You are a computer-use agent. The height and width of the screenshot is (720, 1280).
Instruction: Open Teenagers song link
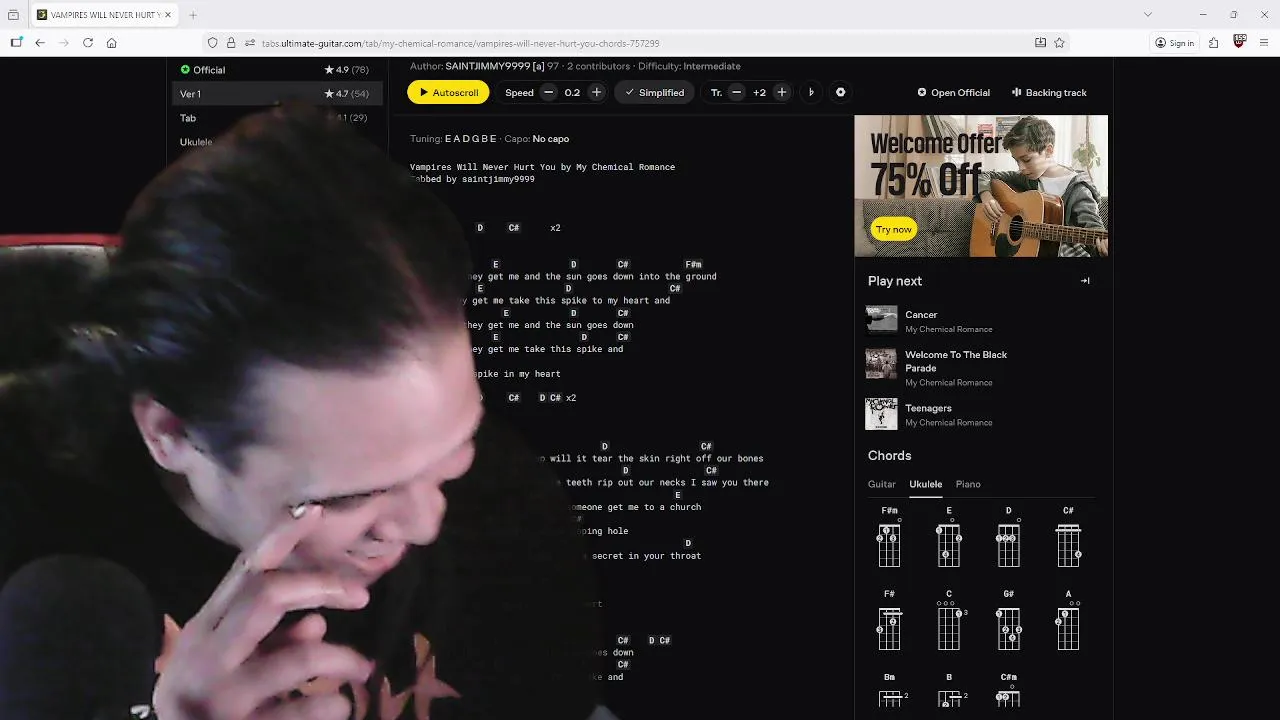[928, 408]
